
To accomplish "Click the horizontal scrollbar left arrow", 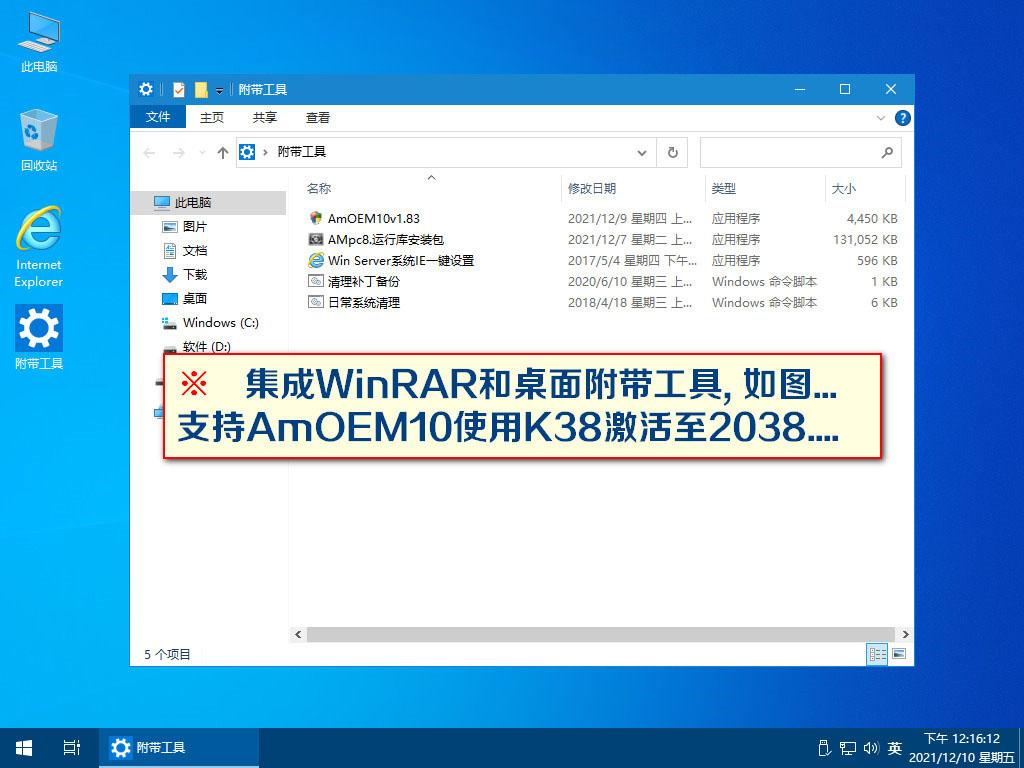I will (298, 634).
